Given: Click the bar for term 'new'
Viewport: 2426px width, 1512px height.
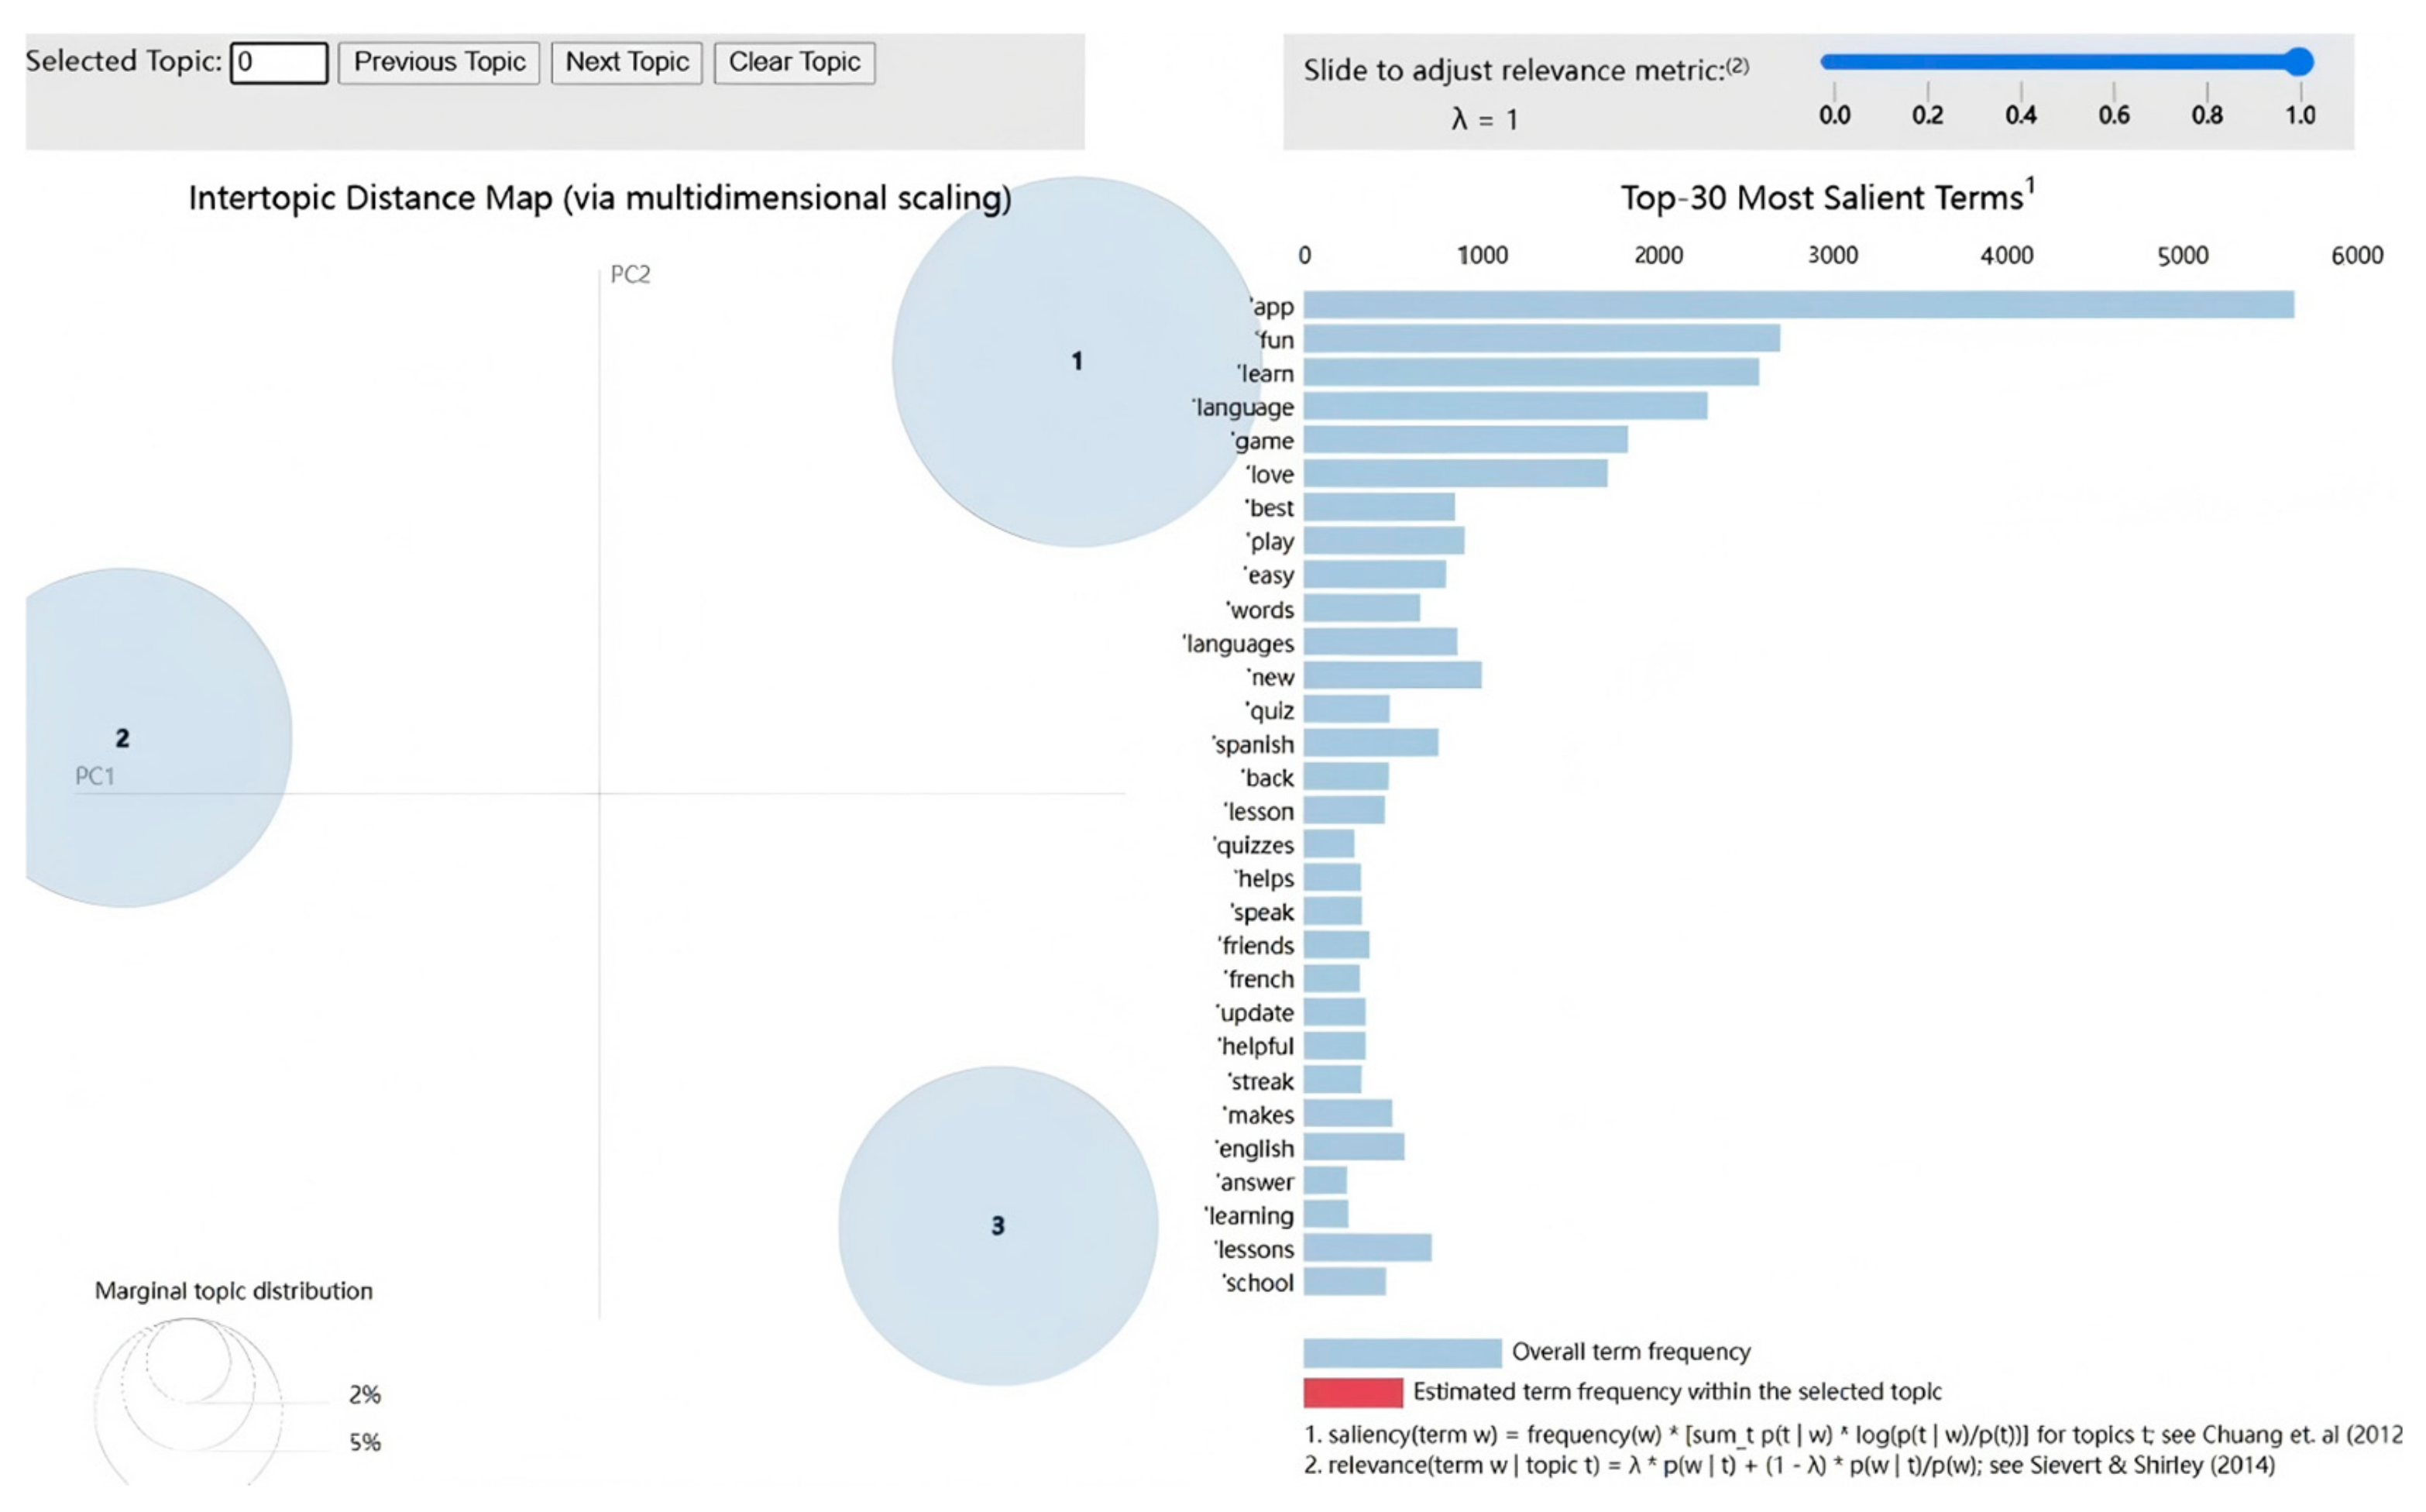Looking at the screenshot, I should click(x=1392, y=676).
